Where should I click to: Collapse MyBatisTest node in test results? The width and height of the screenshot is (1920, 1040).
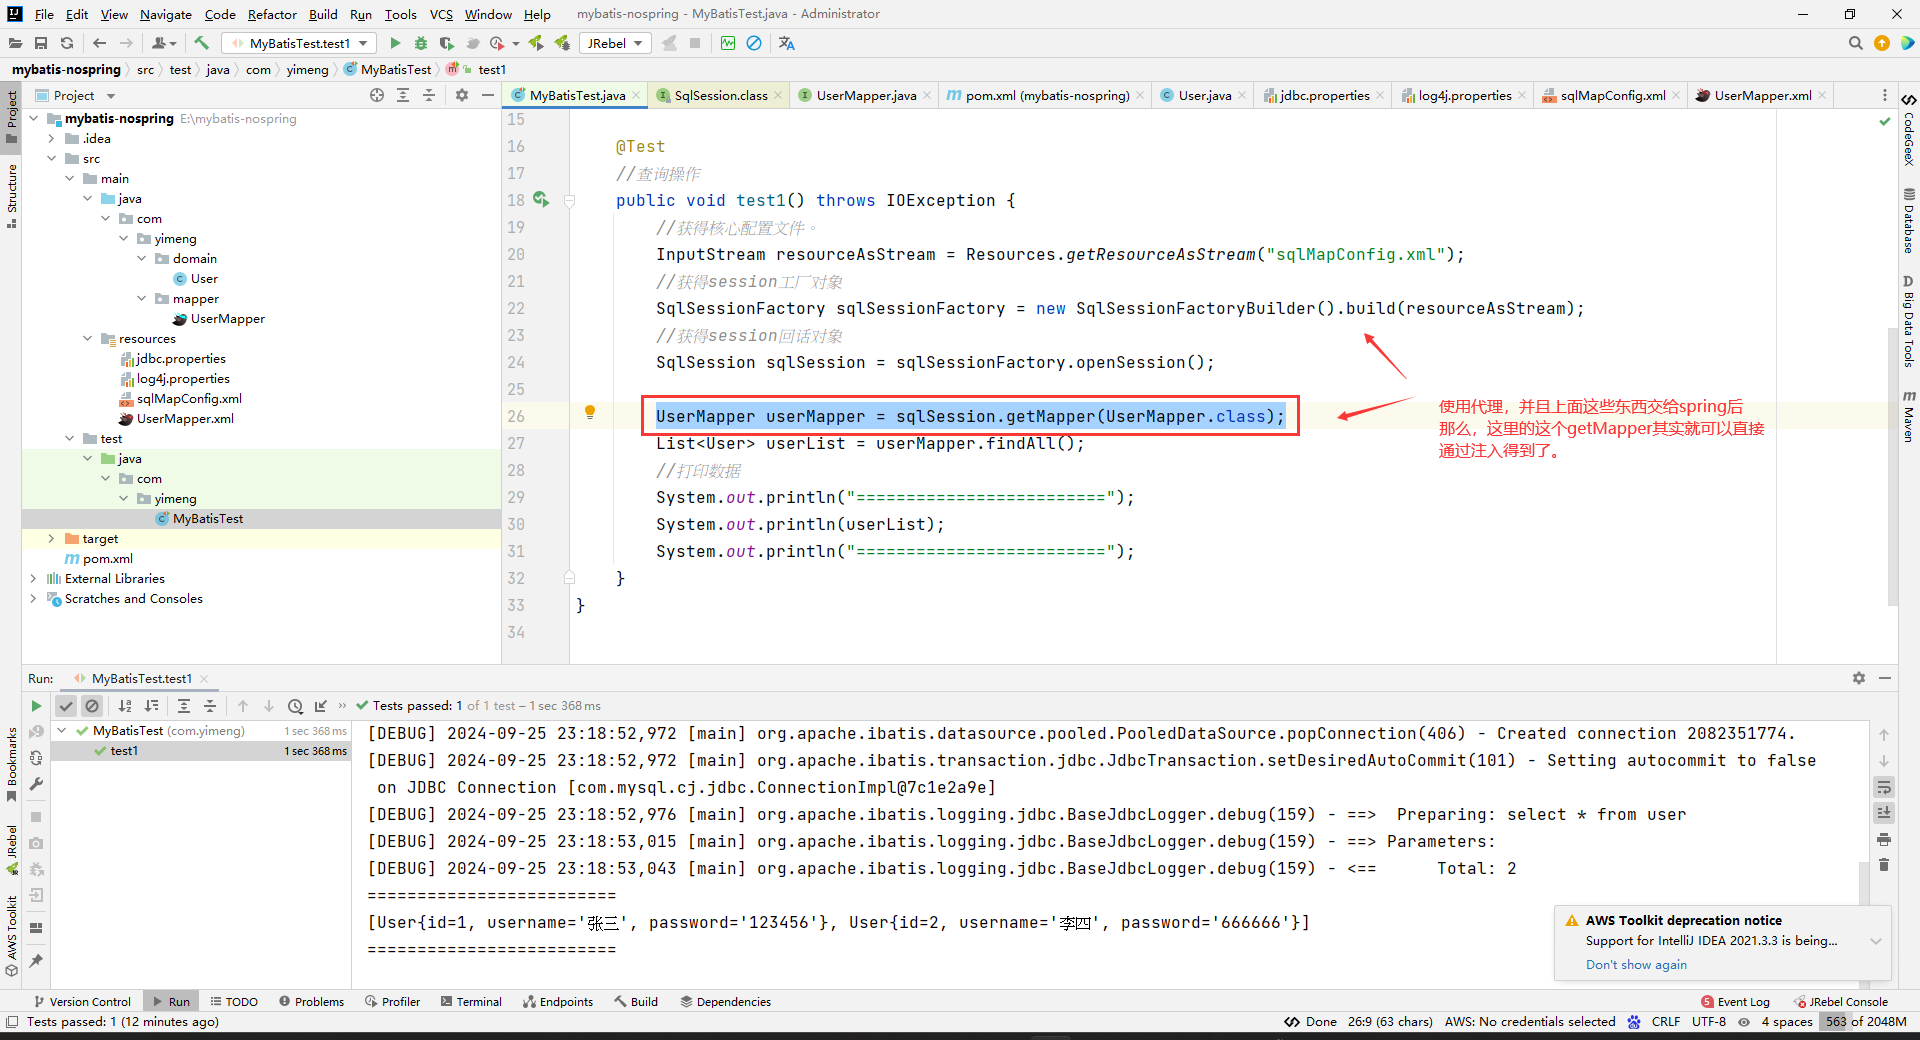[62, 730]
